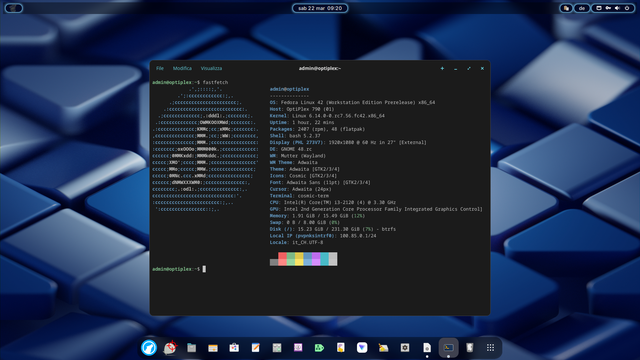Screen dimensions: 640x360
Task: Close the terminal window
Action: (x=482, y=69)
